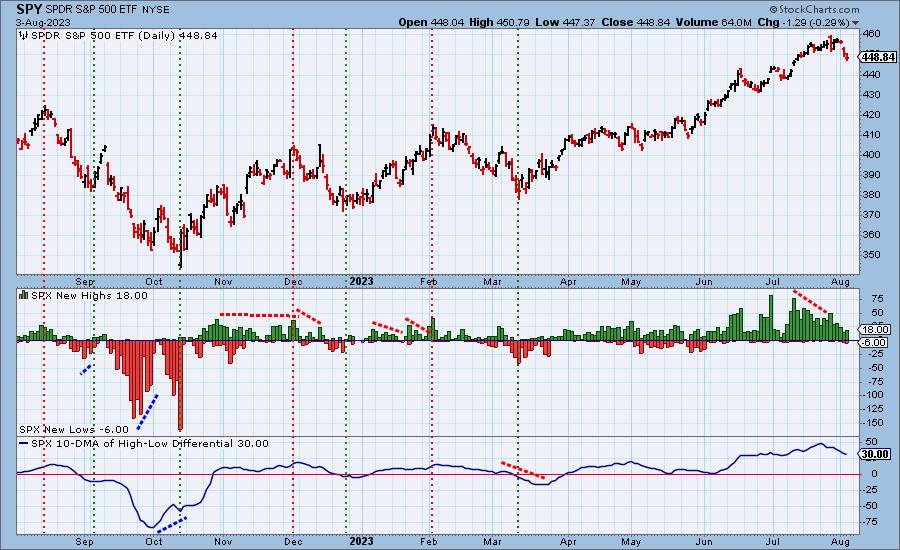Image resolution: width=900 pixels, height=550 pixels.
Task: Click the 460 price axis label
Action: click(871, 34)
